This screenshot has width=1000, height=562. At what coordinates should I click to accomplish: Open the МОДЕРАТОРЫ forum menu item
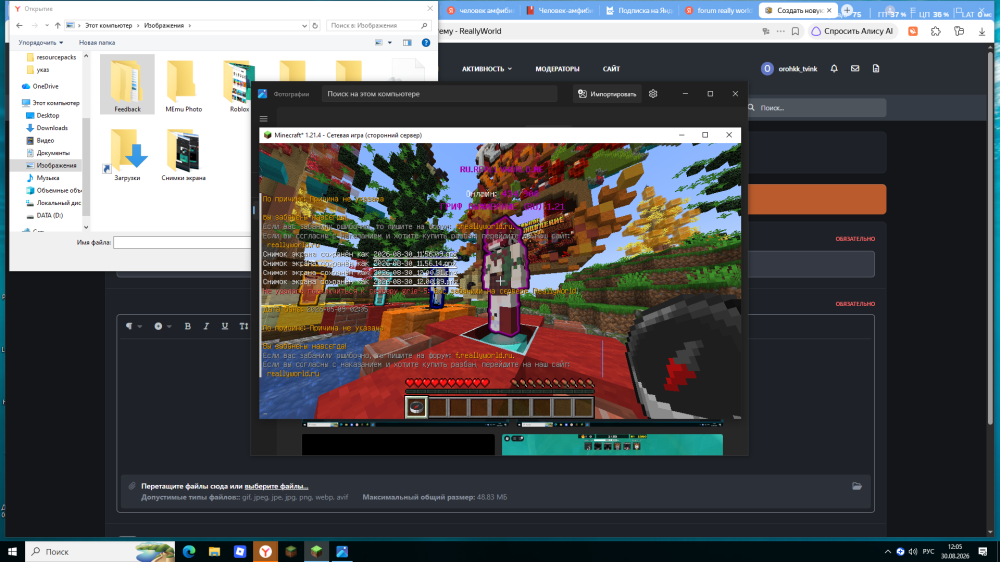click(x=557, y=69)
